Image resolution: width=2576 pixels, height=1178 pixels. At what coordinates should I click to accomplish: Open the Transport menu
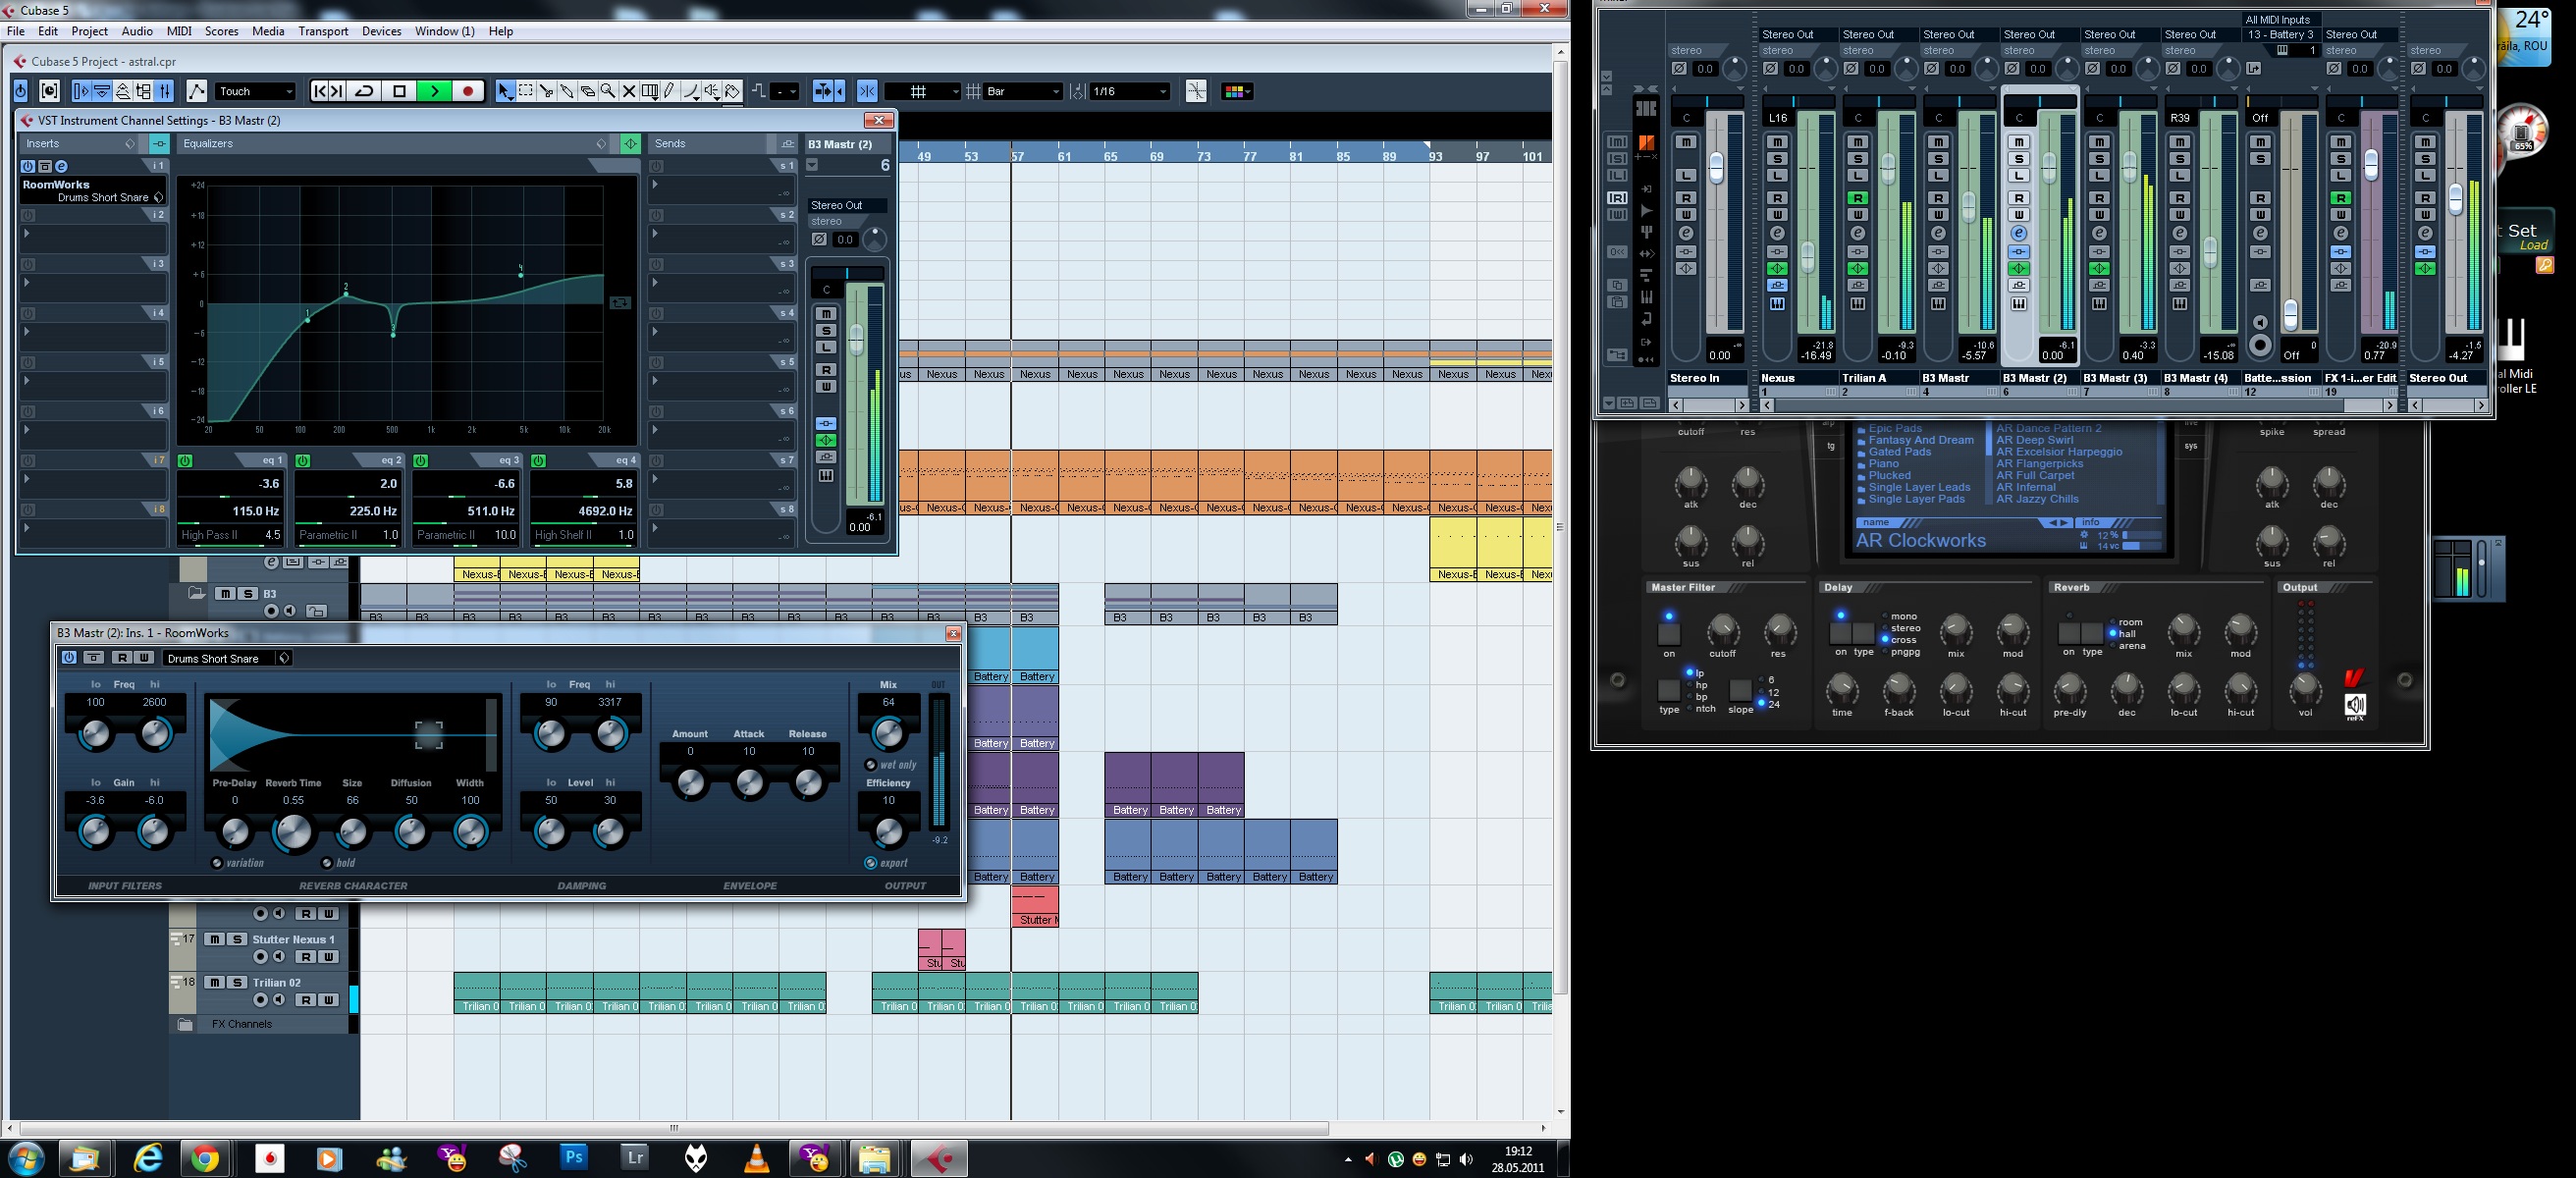(x=323, y=31)
